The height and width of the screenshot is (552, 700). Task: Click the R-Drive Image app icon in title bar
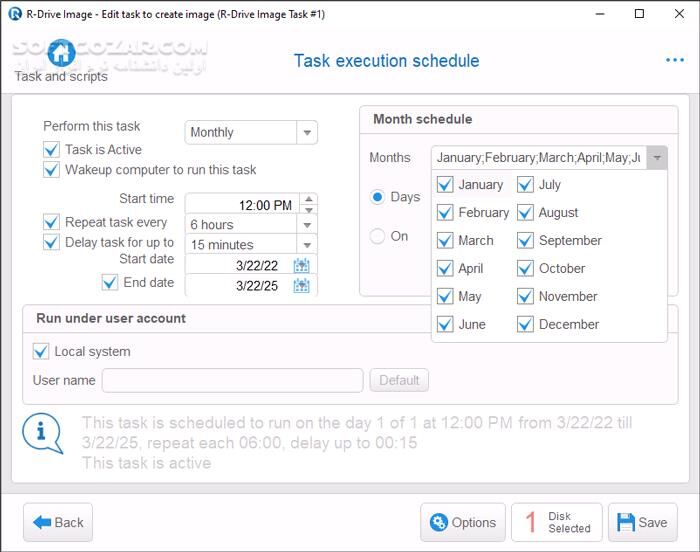tap(15, 14)
